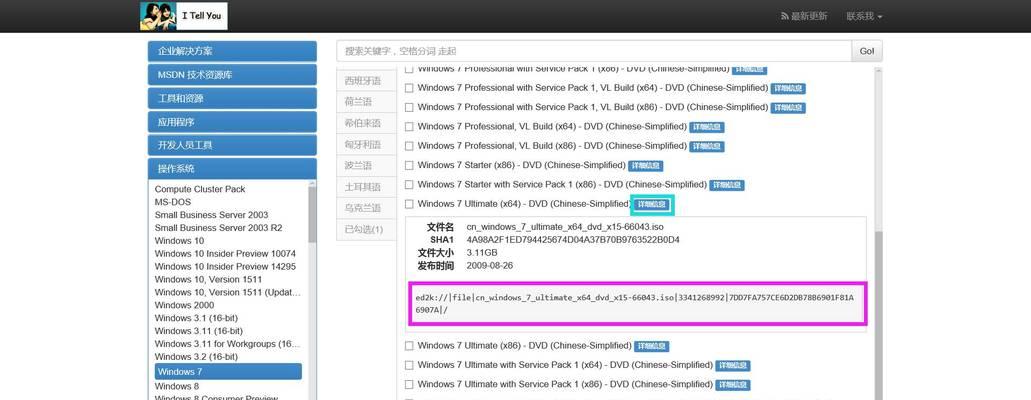
Task: Select Compute Cluster Pack in the list
Action: click(200, 189)
